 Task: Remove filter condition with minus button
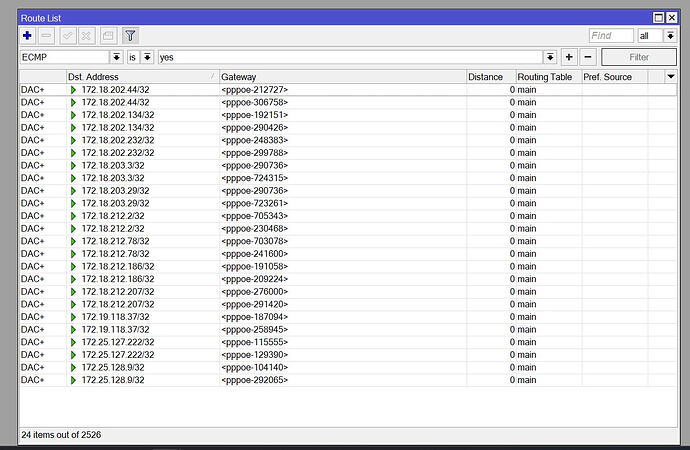(588, 57)
